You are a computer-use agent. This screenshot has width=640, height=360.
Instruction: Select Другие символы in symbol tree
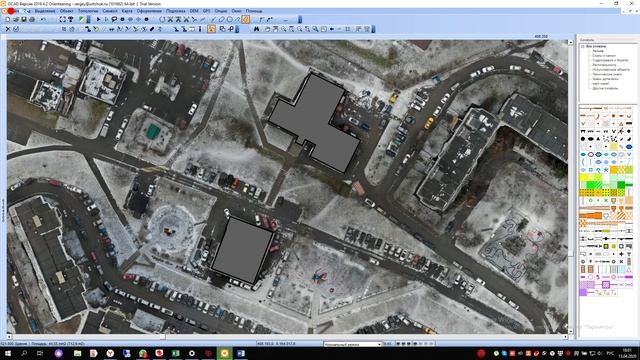[x=605, y=88]
